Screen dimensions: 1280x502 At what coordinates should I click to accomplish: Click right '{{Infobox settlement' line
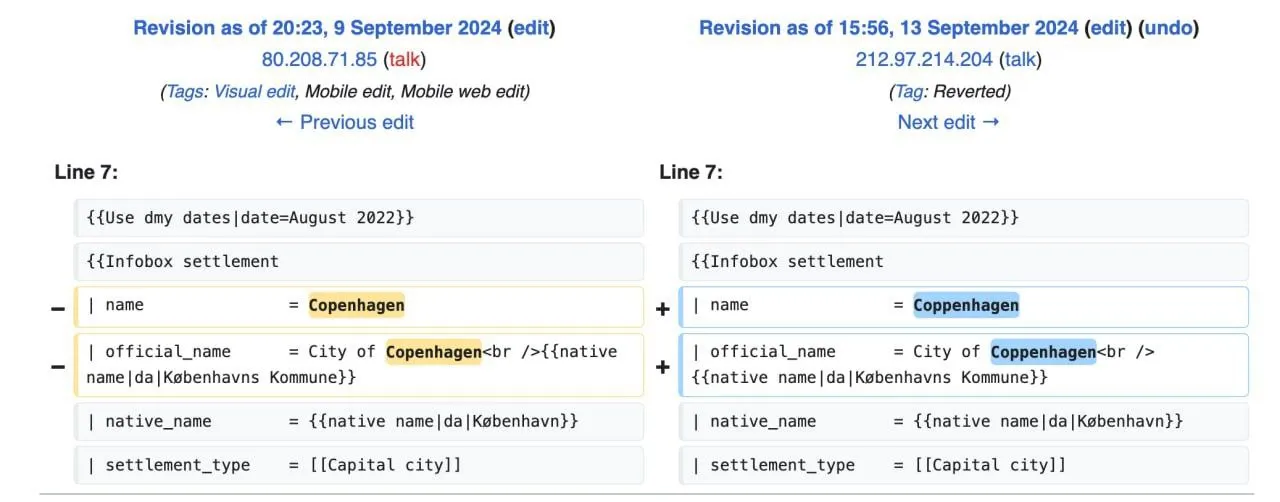click(964, 261)
